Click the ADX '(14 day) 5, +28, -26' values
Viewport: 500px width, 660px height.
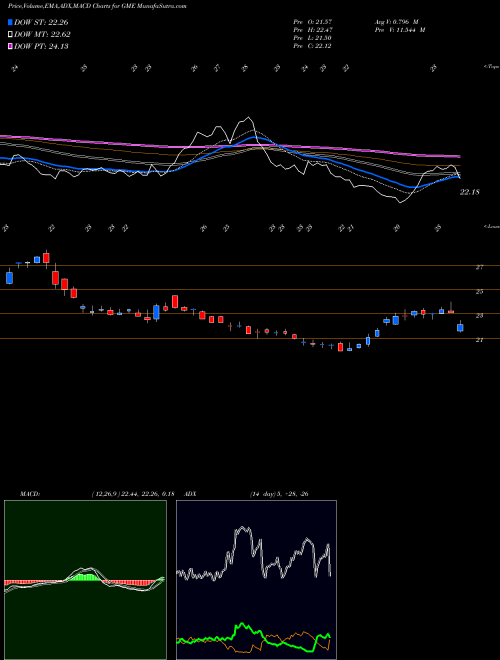click(x=279, y=494)
